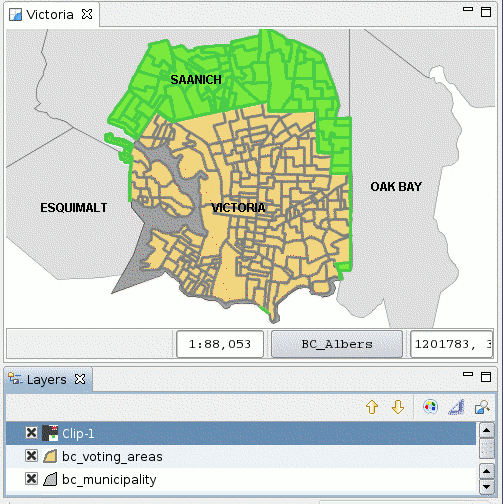Select the bc_voting_areas layer row
This screenshot has height=504, width=503.
click(x=241, y=456)
